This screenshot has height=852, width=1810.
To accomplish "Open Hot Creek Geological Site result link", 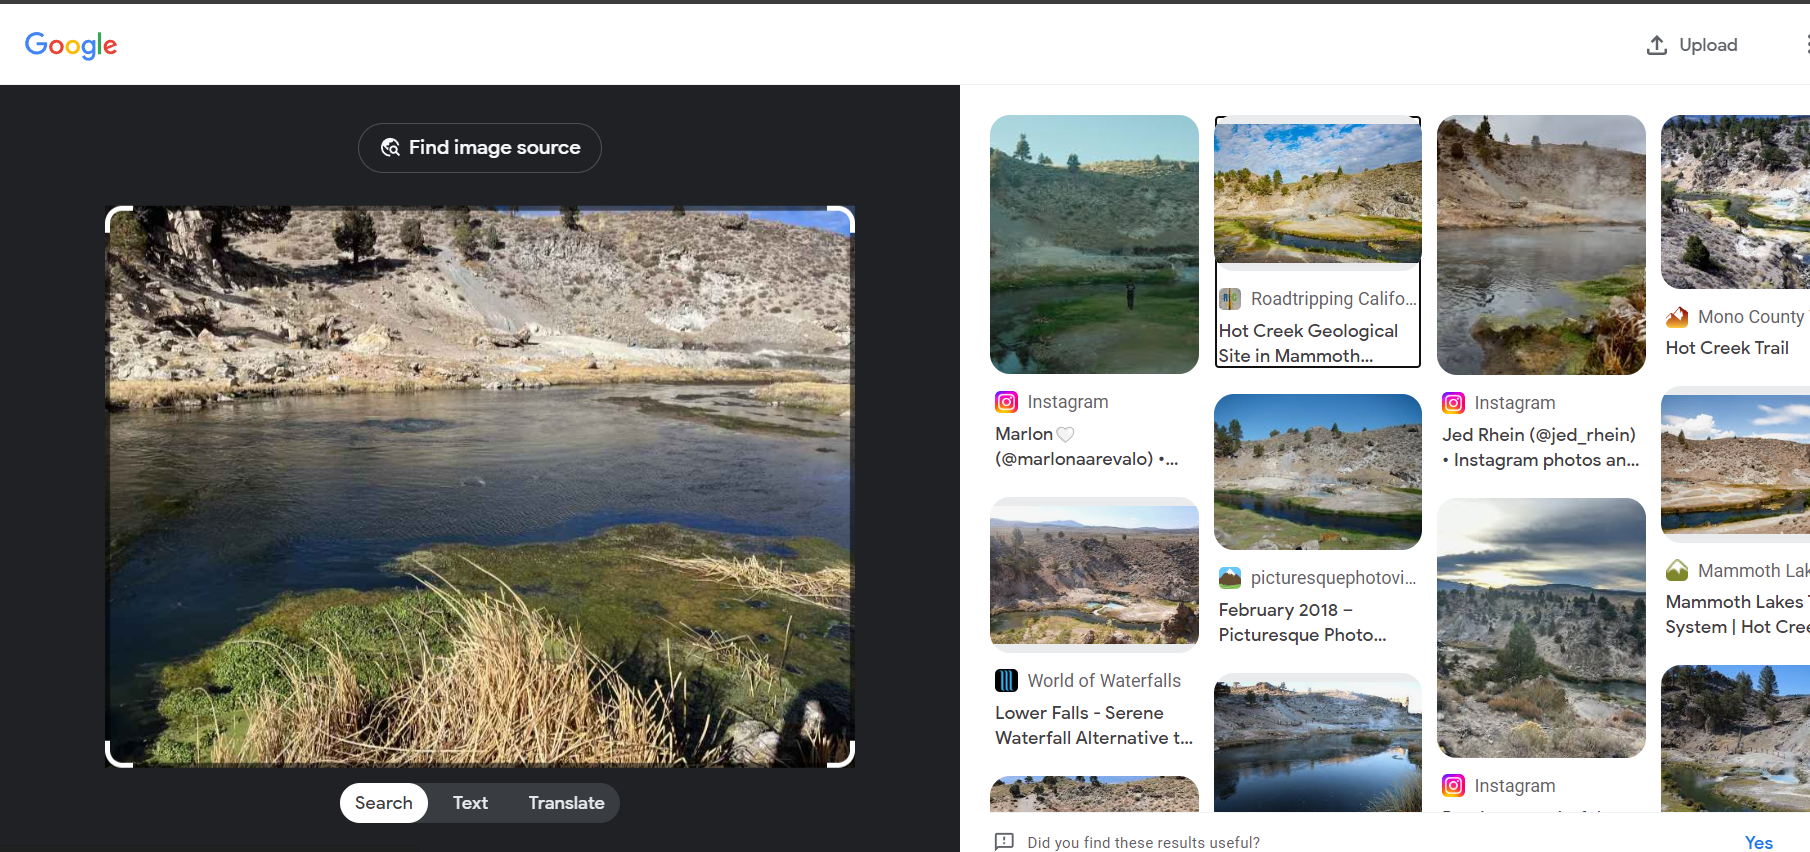I will [1308, 343].
